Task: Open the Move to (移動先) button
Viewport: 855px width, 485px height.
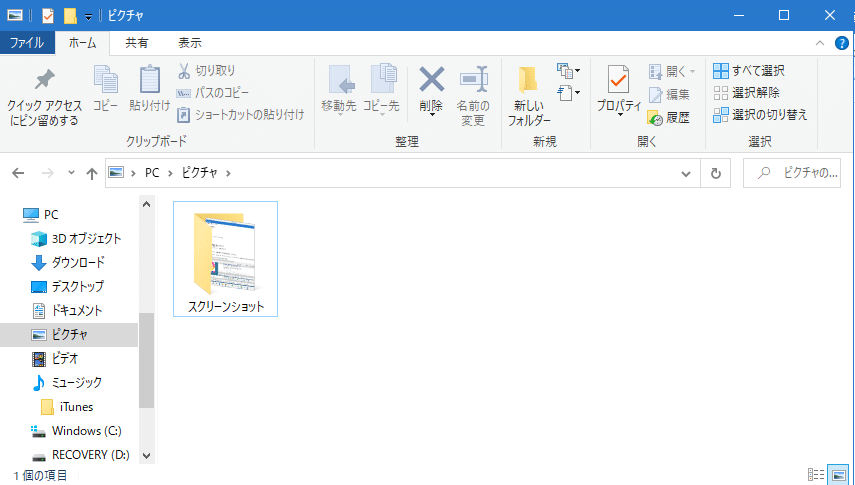Action: click(339, 91)
